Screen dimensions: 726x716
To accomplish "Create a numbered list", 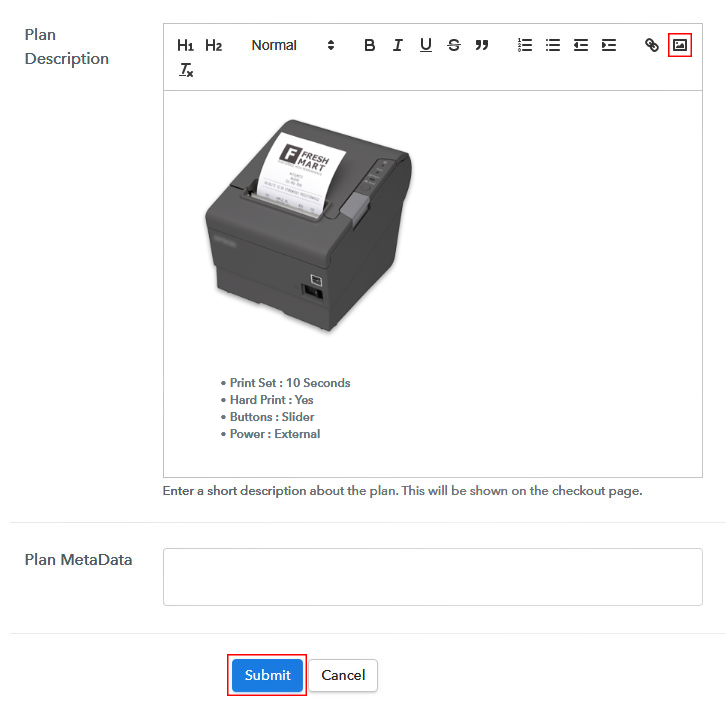I will [525, 45].
